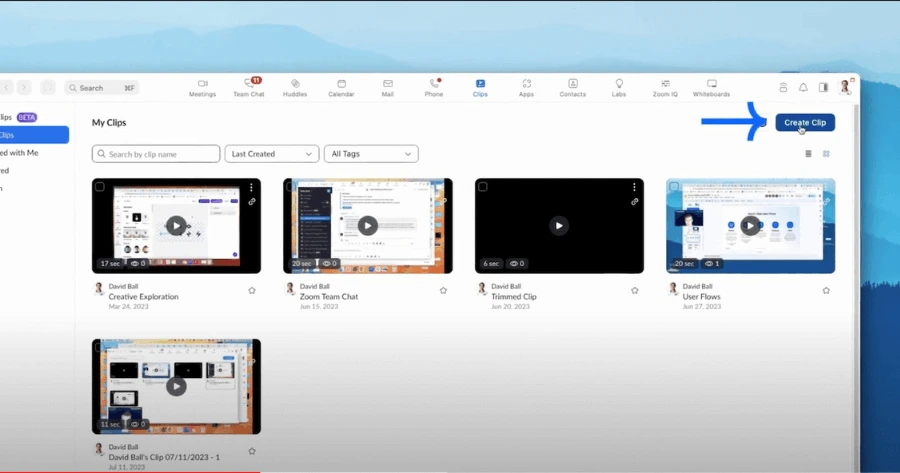This screenshot has height=473, width=900.
Task: Click the Create Clip button
Action: pyautogui.click(x=805, y=123)
